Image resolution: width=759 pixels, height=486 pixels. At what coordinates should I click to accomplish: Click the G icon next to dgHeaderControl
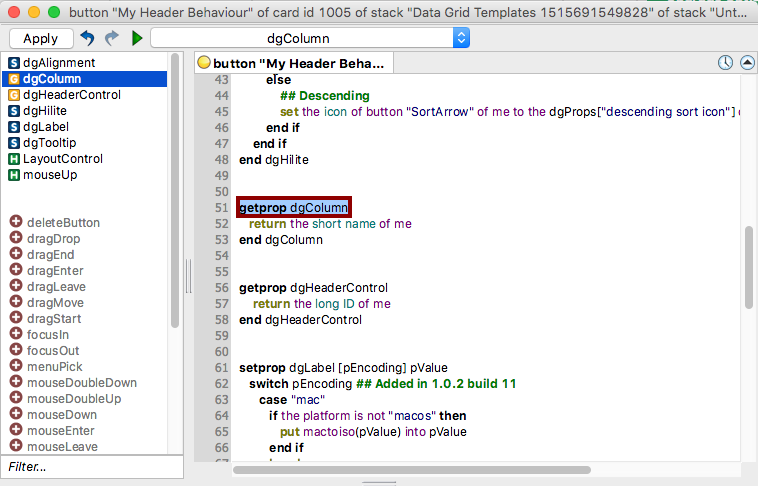[x=14, y=95]
